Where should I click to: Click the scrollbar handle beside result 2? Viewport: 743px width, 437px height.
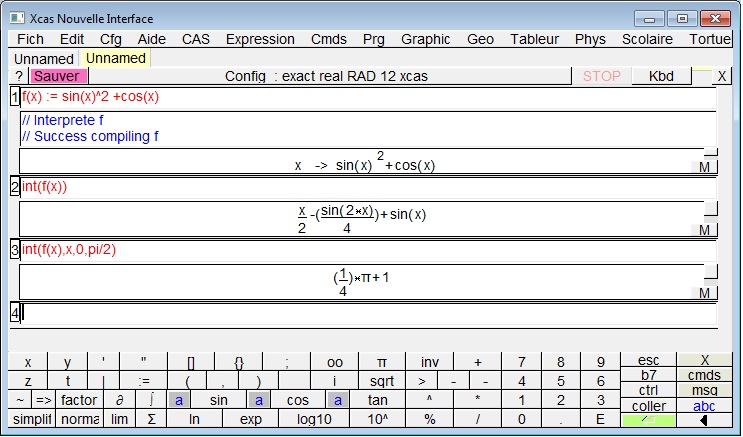[710, 208]
